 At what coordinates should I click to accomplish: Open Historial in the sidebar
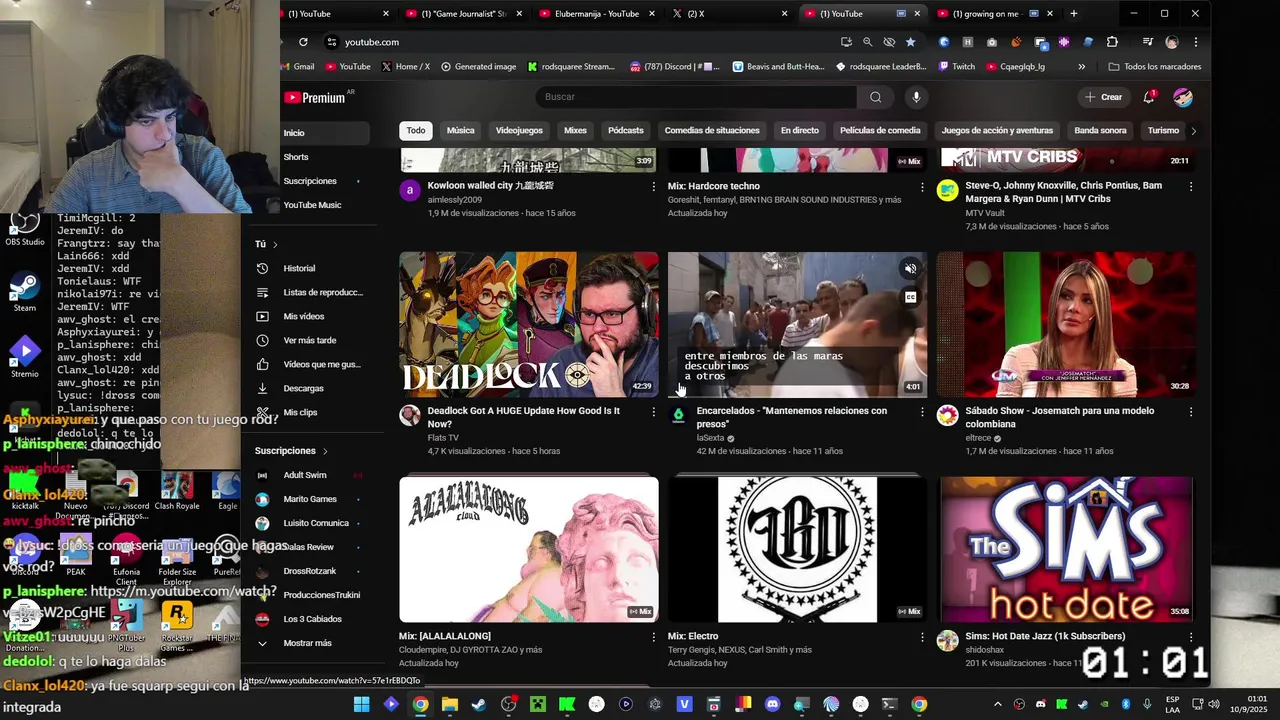coord(310,268)
